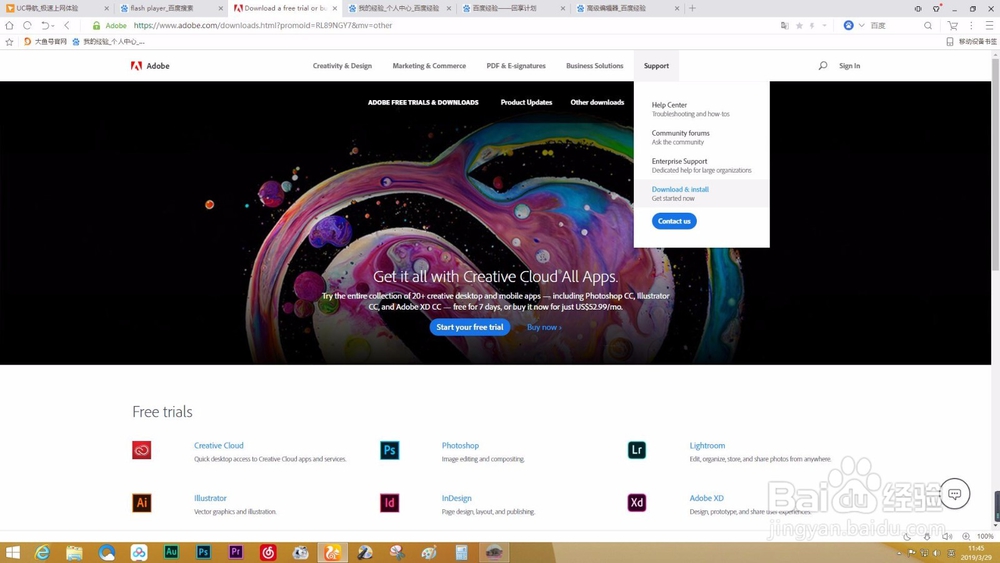Open the chat bubble help icon
Screen dimensions: 1000x563
954,494
